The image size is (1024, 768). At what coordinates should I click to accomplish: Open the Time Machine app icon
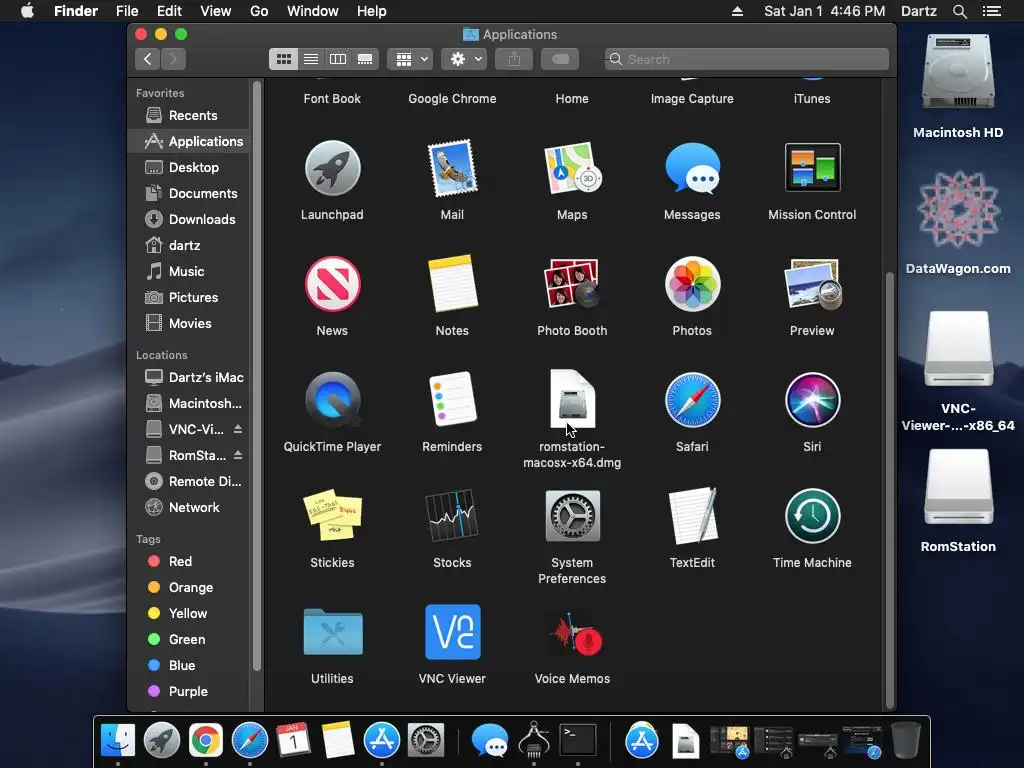pyautogui.click(x=812, y=515)
